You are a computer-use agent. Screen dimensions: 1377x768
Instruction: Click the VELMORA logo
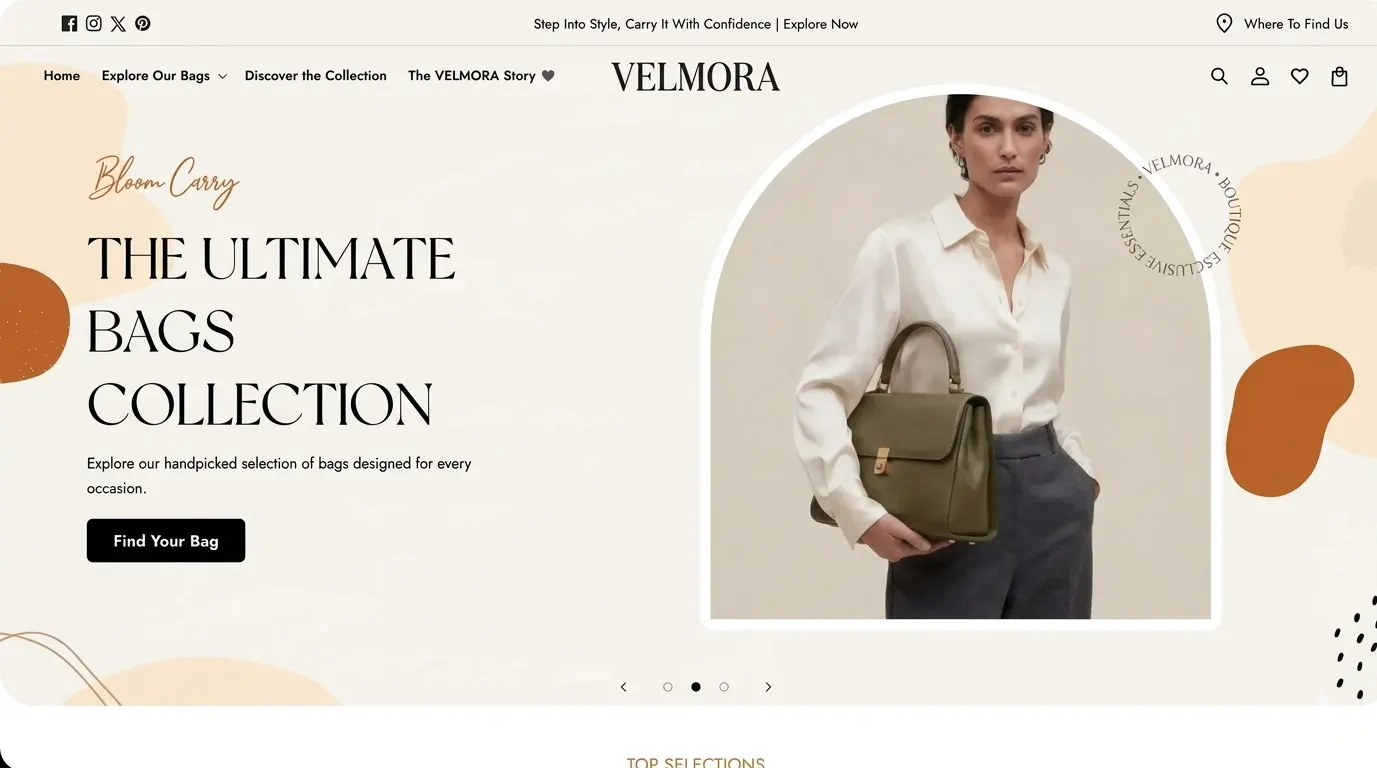[696, 77]
